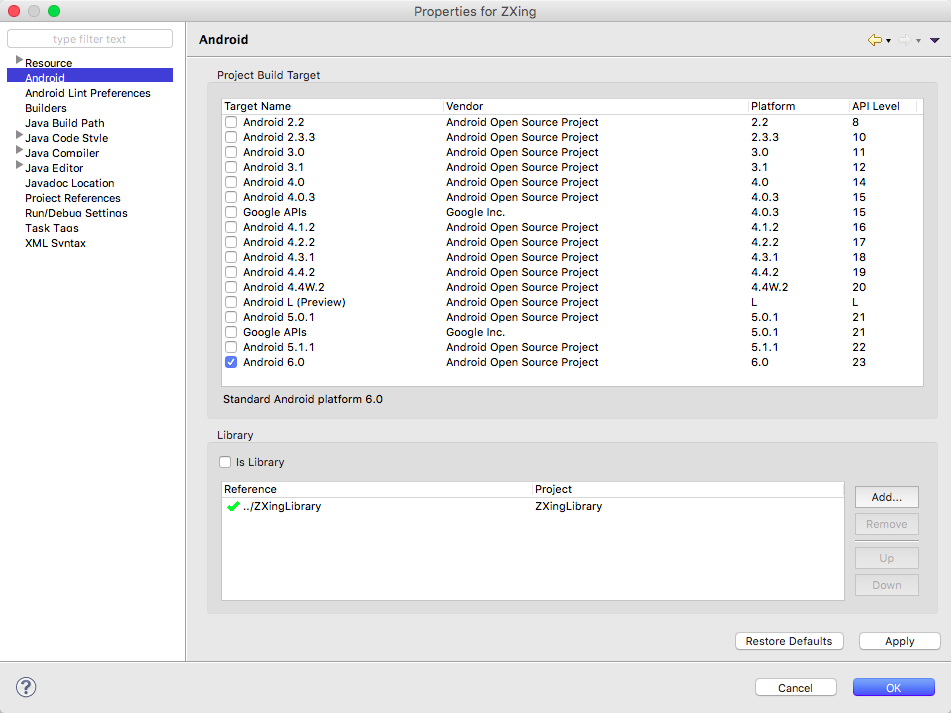Image resolution: width=951 pixels, height=713 pixels.
Task: Click the Up library order button
Action: click(x=887, y=558)
